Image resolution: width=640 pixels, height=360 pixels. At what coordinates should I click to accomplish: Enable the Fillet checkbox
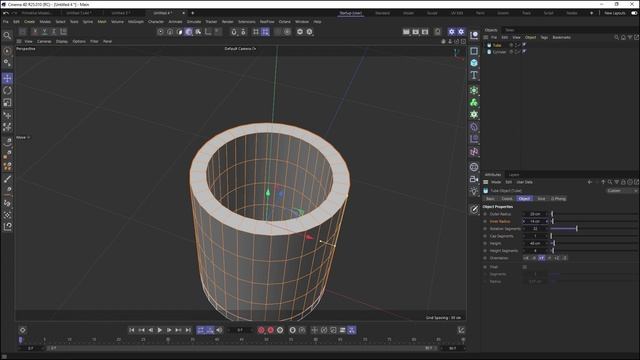(524, 267)
